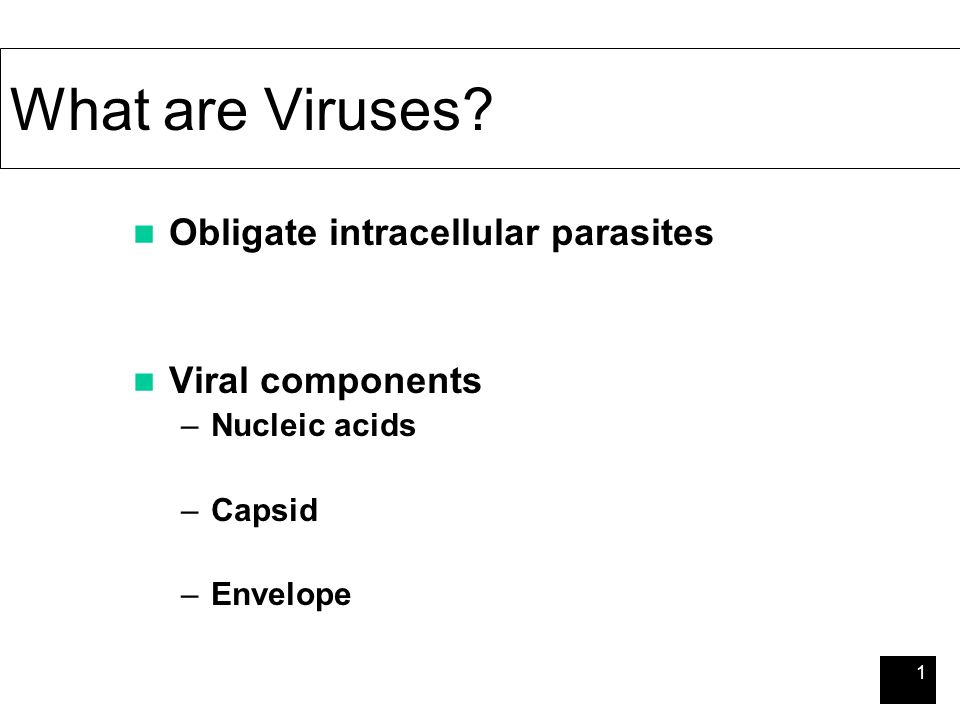The image size is (960, 720).
Task: Click the 'Nucleic acids' sub-bullet
Action: click(313, 425)
